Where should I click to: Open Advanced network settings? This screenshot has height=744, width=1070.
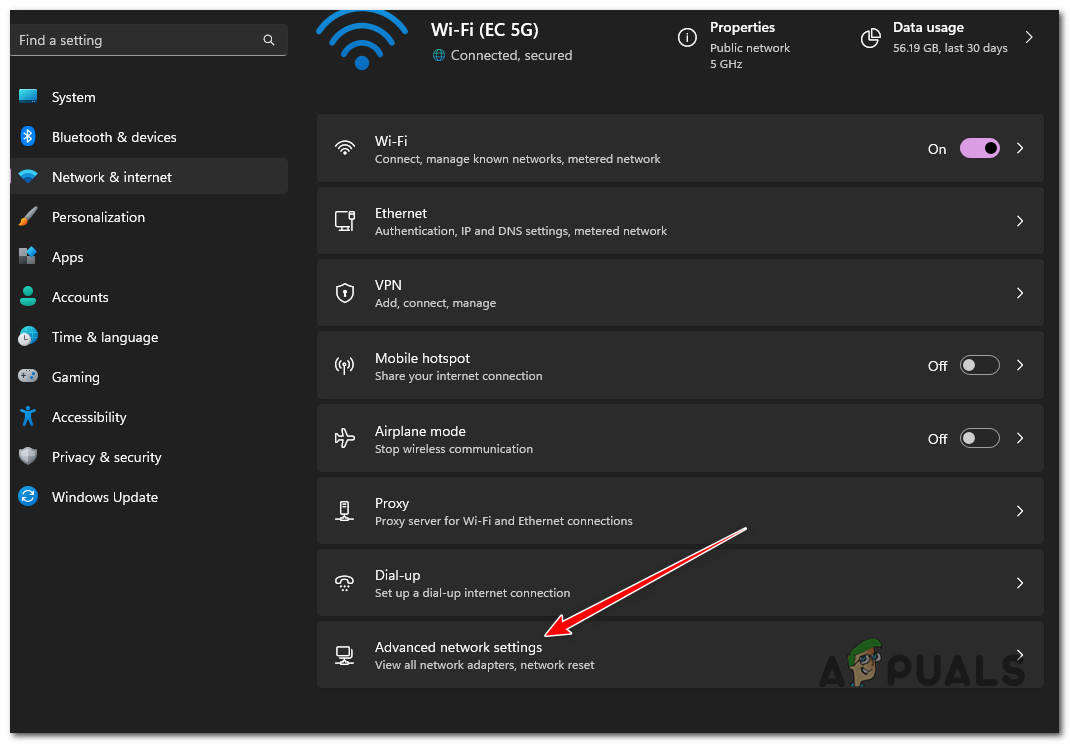pos(680,655)
